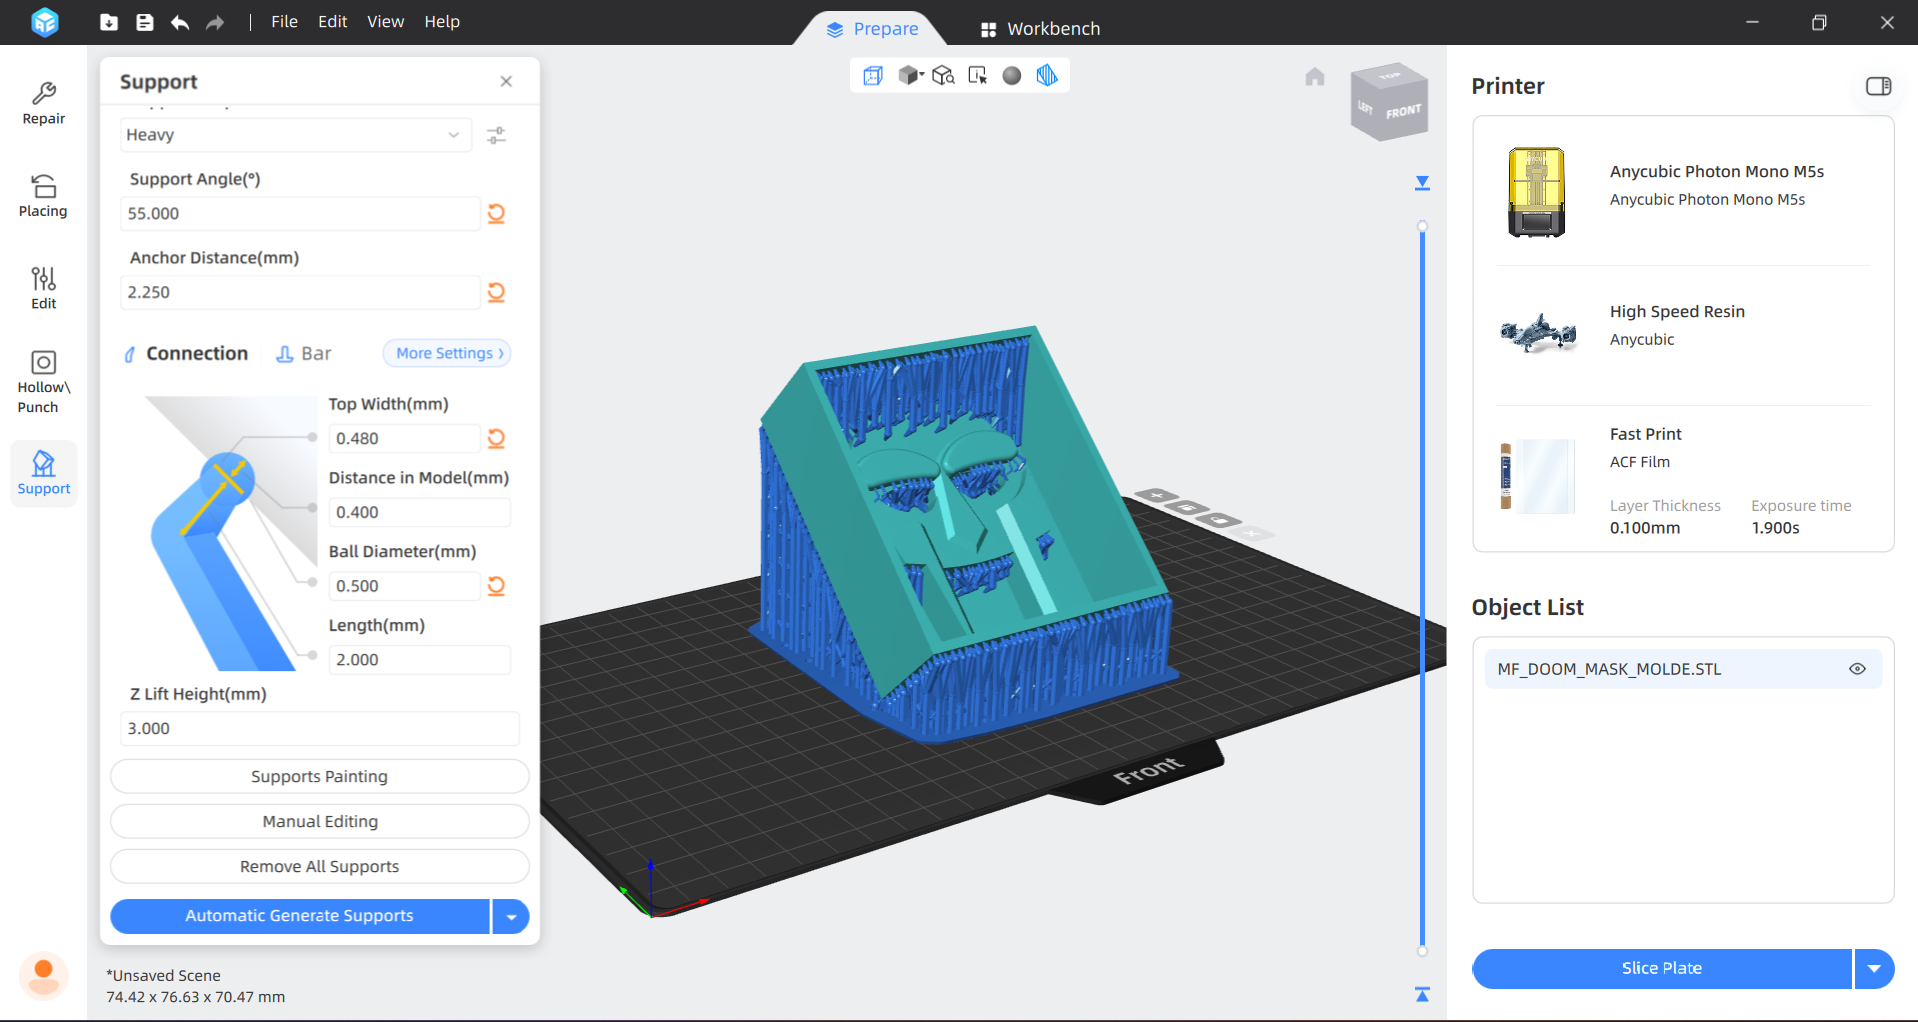Click the import file icon in title bar
The width and height of the screenshot is (1918, 1022).
pos(109,22)
